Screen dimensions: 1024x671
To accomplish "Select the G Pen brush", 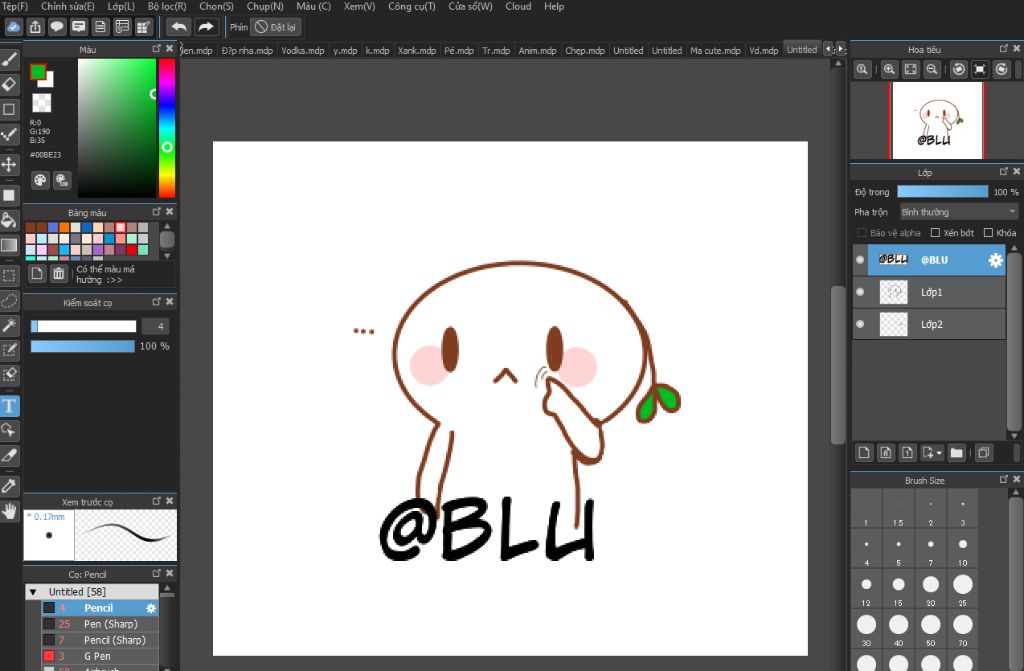I will pos(100,656).
